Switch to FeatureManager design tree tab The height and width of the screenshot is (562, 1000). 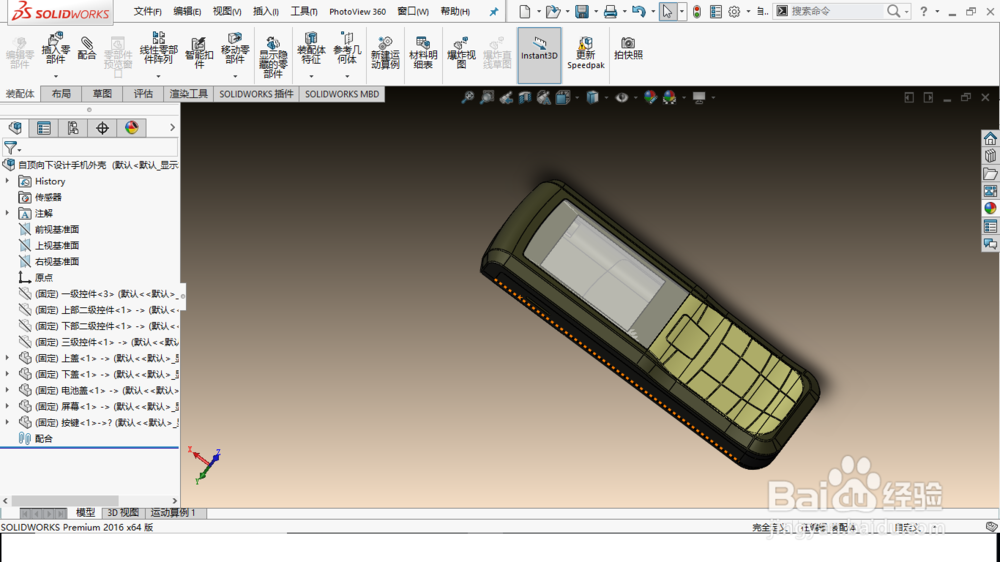click(15, 128)
